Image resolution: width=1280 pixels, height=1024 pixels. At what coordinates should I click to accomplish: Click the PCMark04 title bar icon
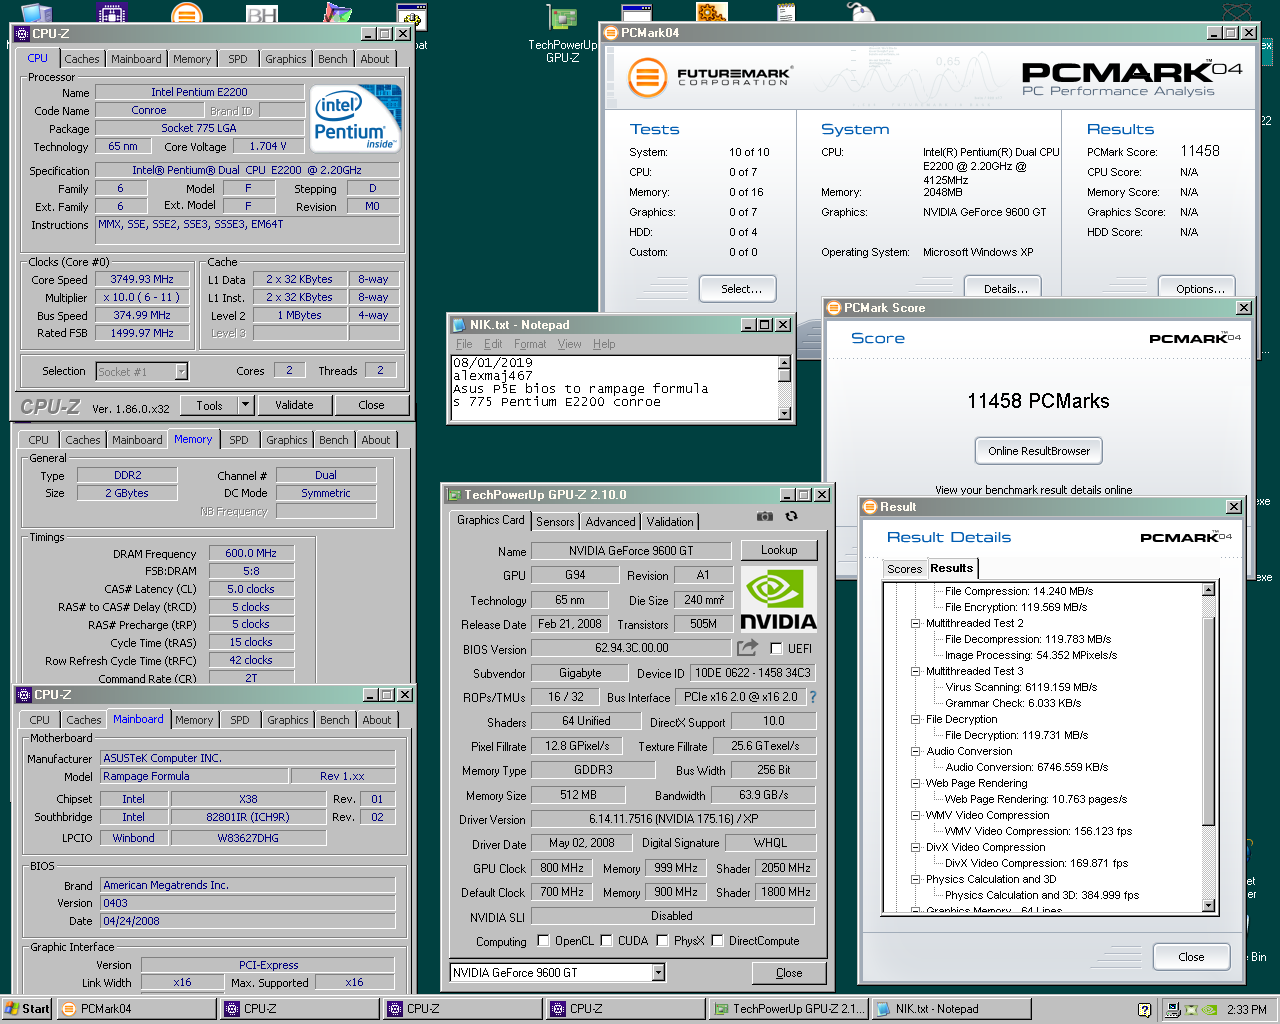[610, 33]
